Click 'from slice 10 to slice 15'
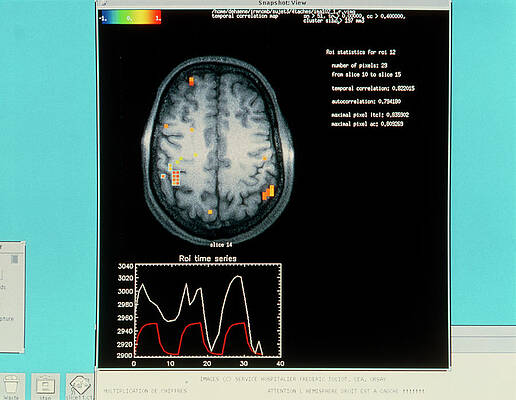This screenshot has height=400, width=516. (x=366, y=75)
